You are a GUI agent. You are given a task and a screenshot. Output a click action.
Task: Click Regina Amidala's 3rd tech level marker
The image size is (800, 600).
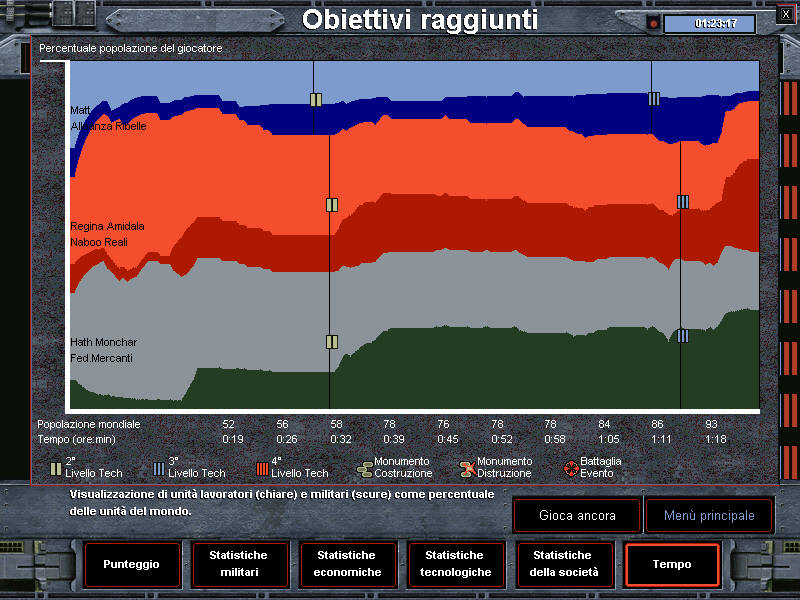pos(683,201)
